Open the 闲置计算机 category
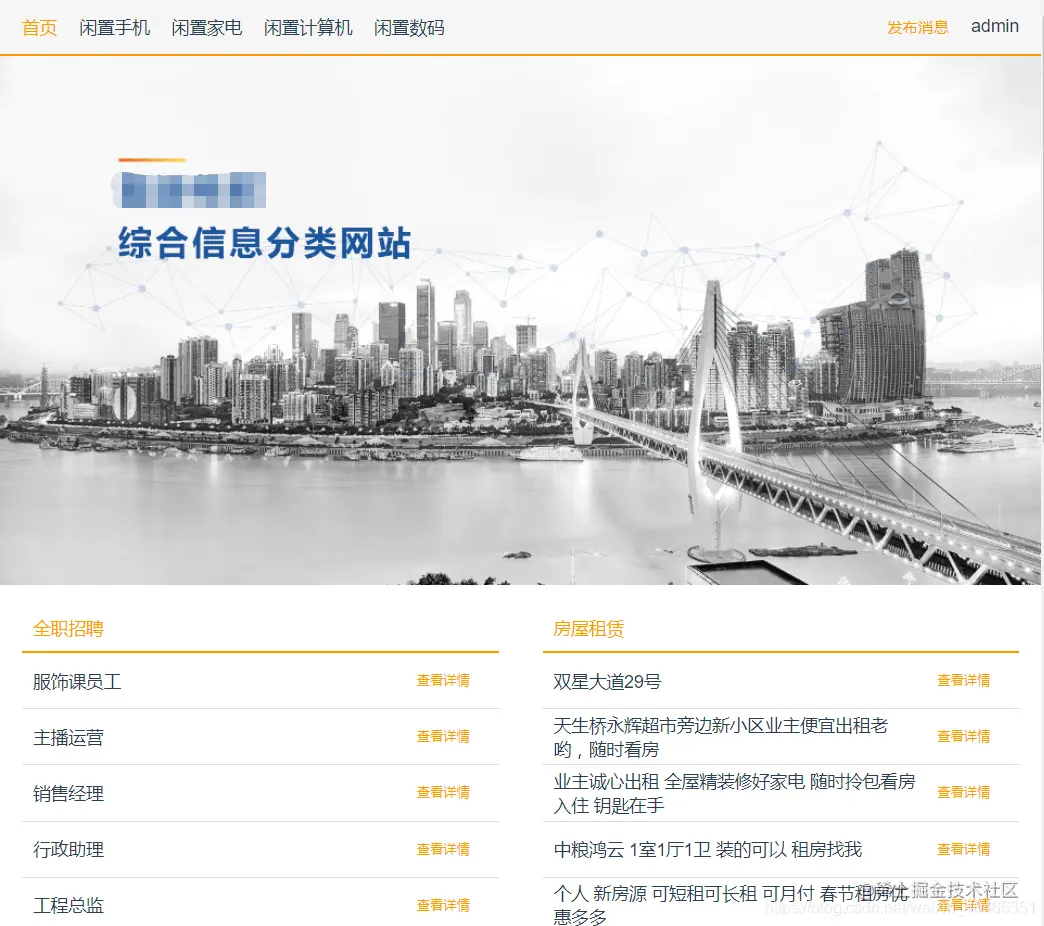Image resolution: width=1044 pixels, height=926 pixels. [x=308, y=28]
